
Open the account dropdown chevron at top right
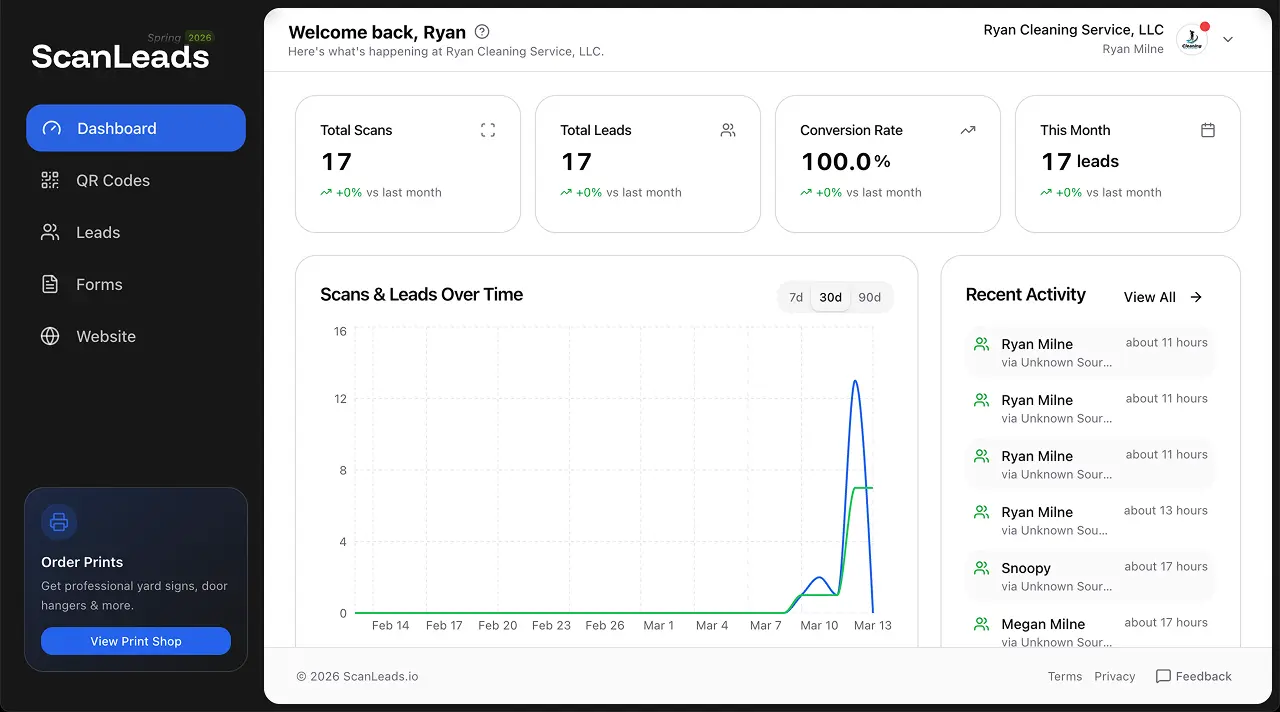click(x=1228, y=39)
